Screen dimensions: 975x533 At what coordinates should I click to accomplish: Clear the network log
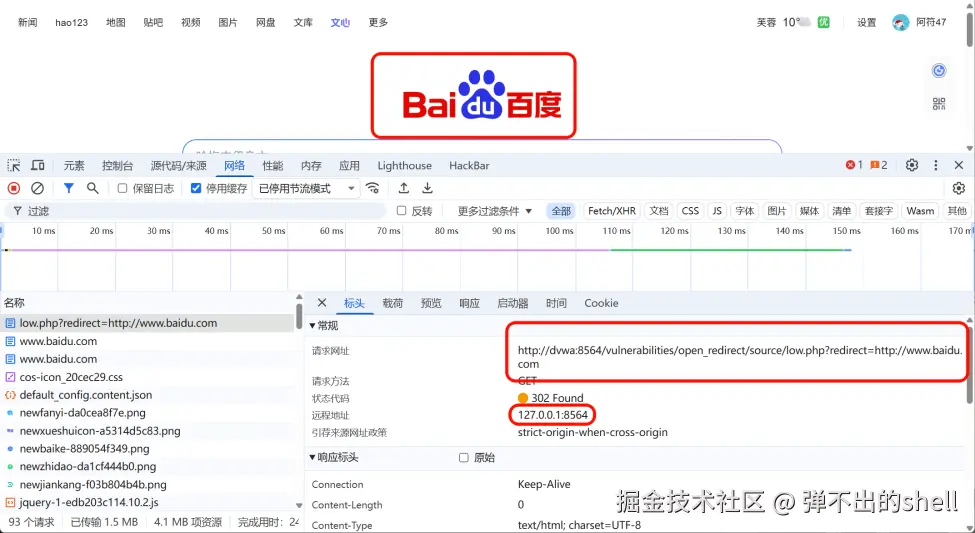pyautogui.click(x=37, y=188)
